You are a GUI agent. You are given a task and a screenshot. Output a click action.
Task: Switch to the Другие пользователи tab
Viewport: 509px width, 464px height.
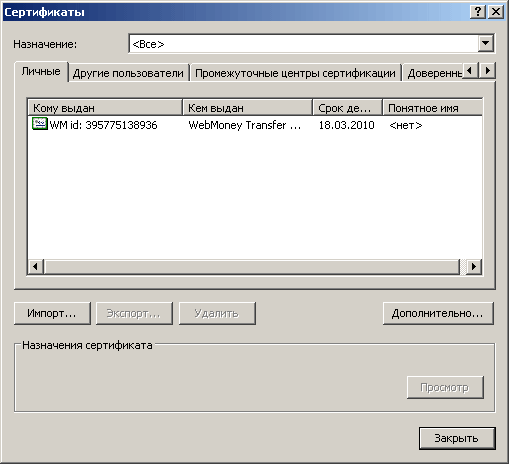click(128, 73)
